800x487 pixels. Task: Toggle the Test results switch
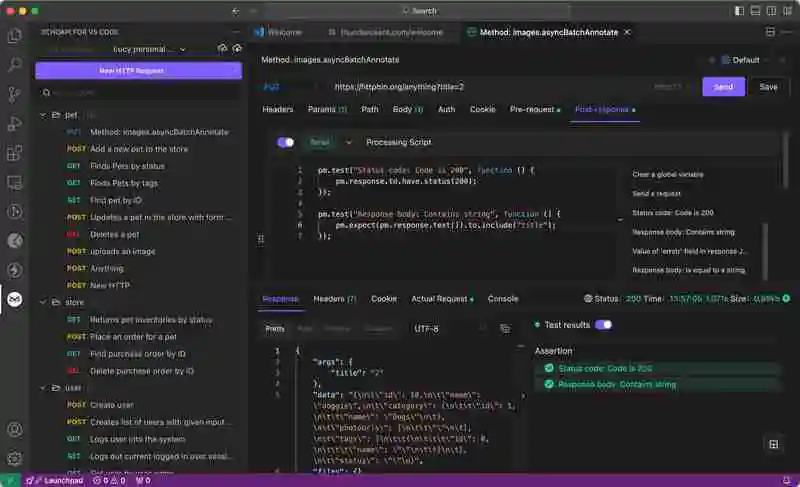pos(604,325)
